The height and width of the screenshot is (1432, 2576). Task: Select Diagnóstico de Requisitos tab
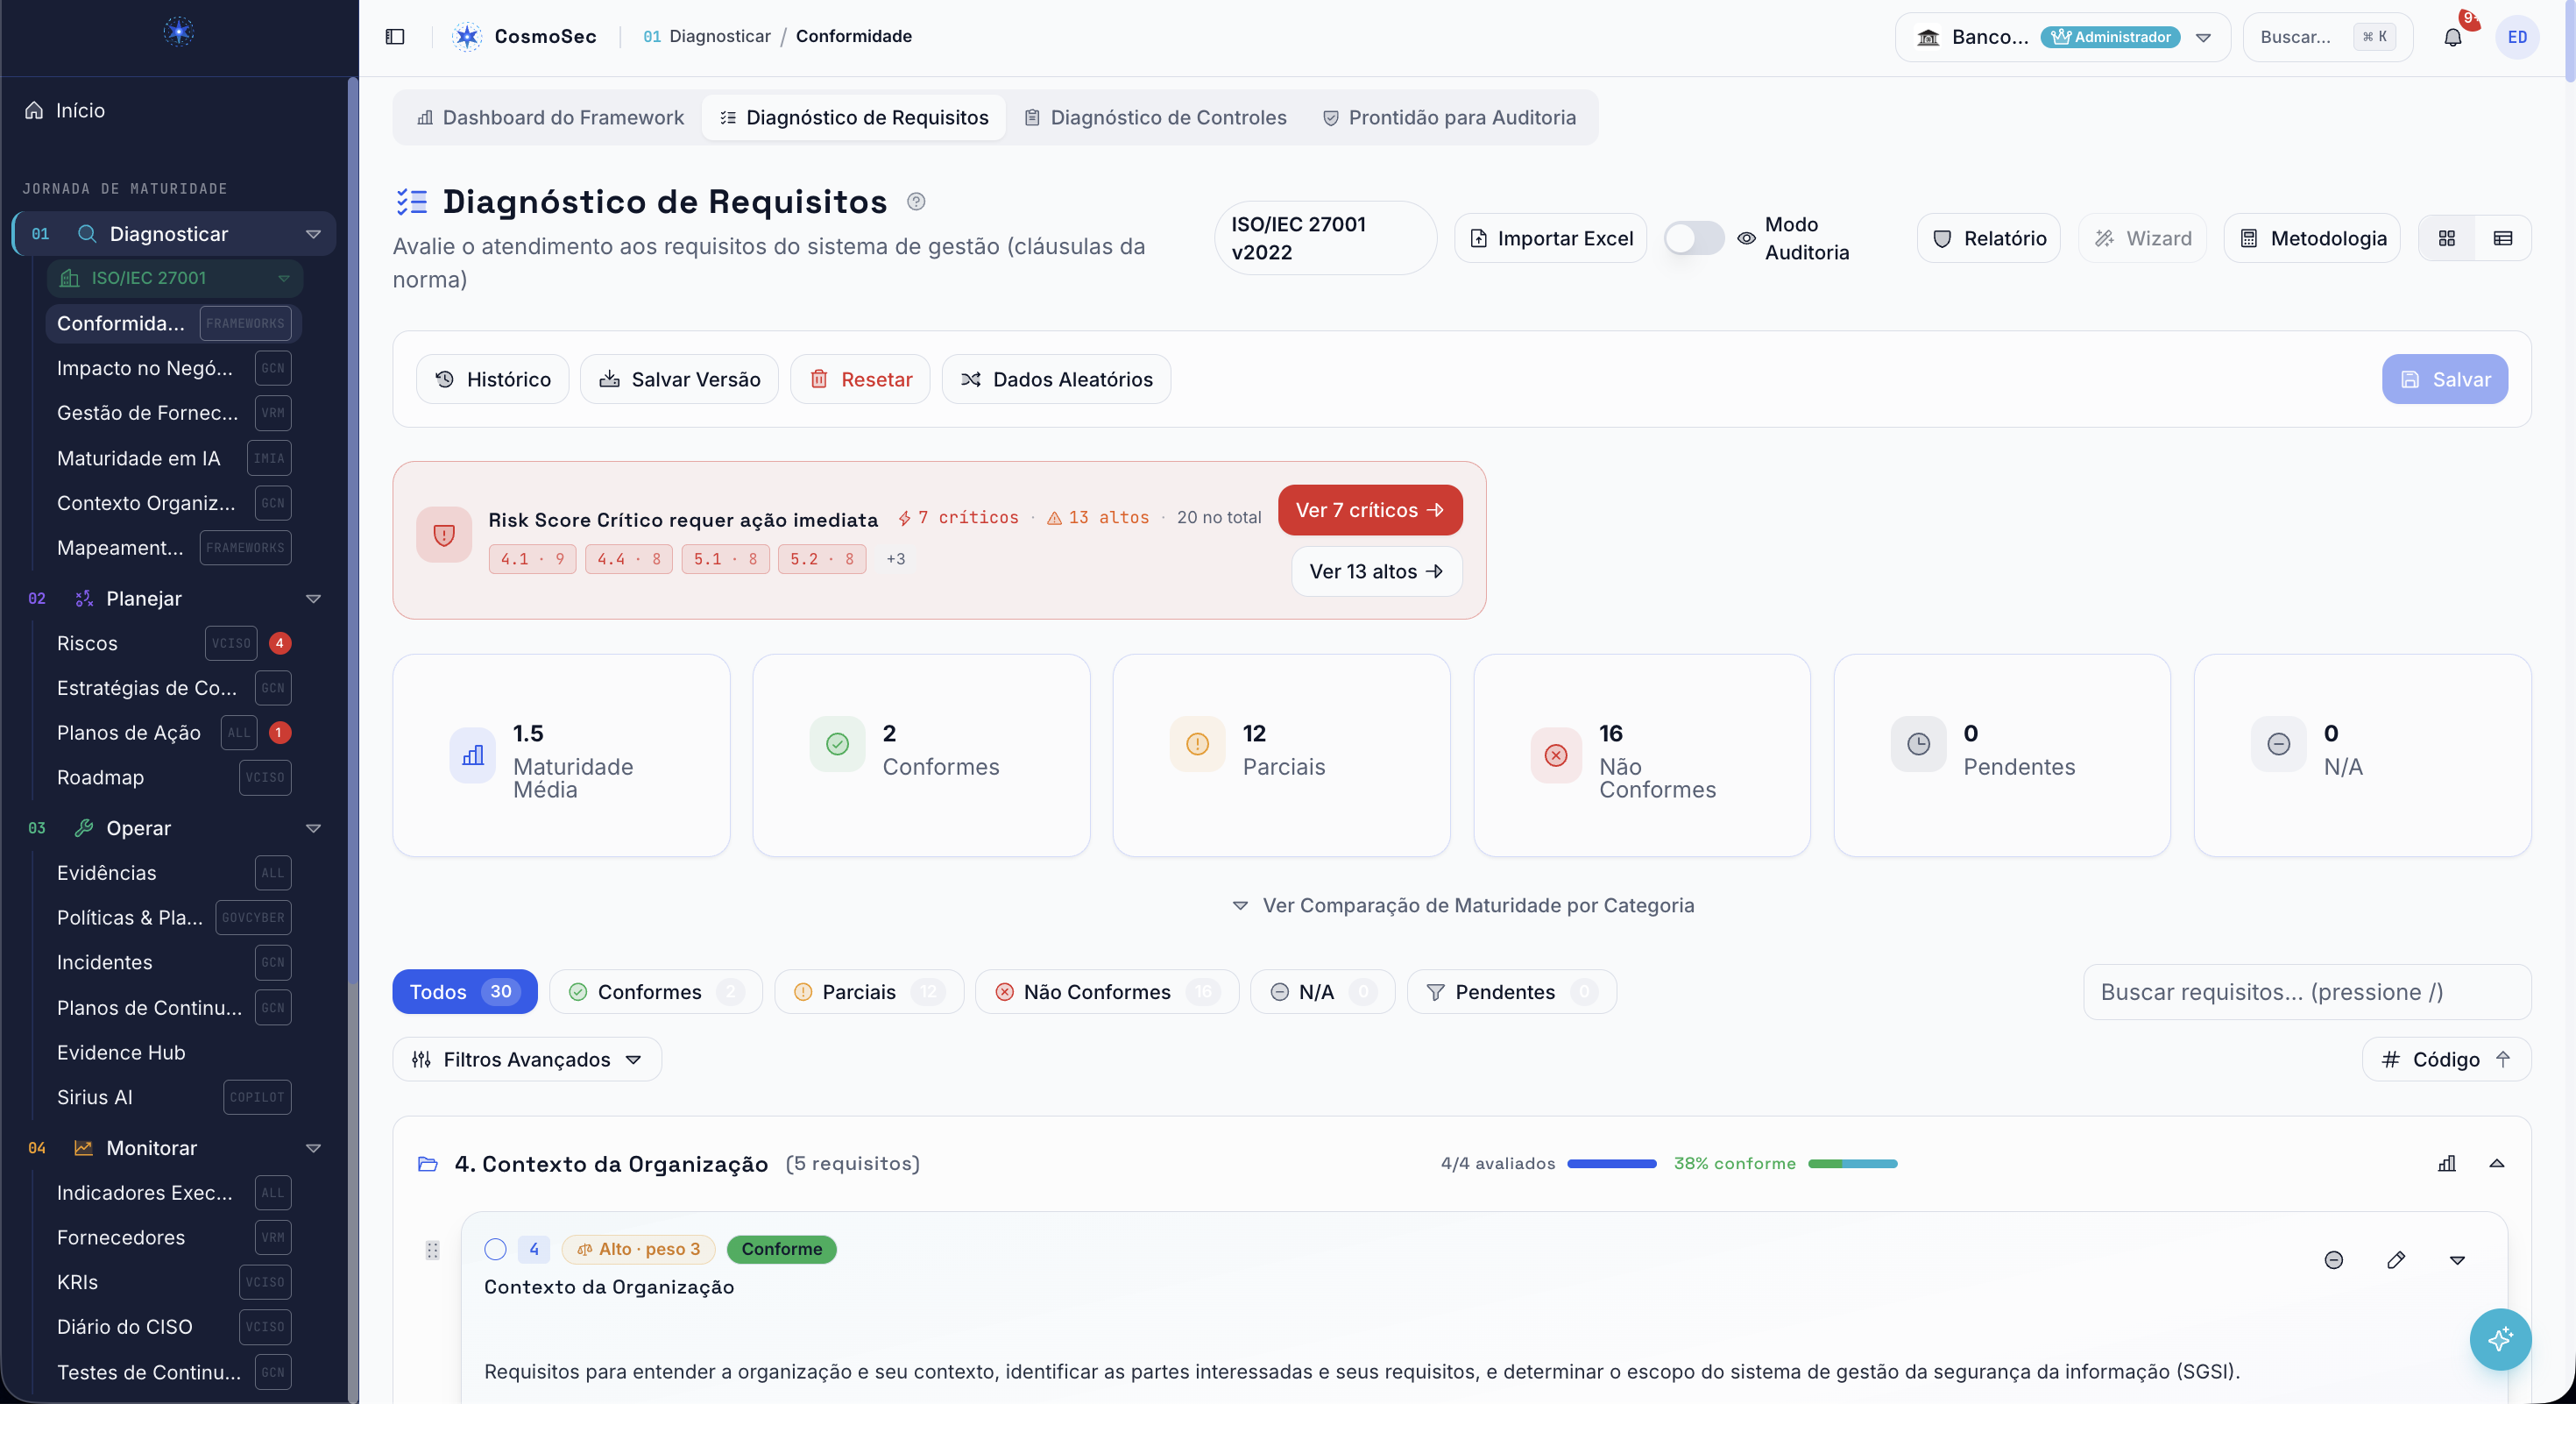tap(854, 118)
